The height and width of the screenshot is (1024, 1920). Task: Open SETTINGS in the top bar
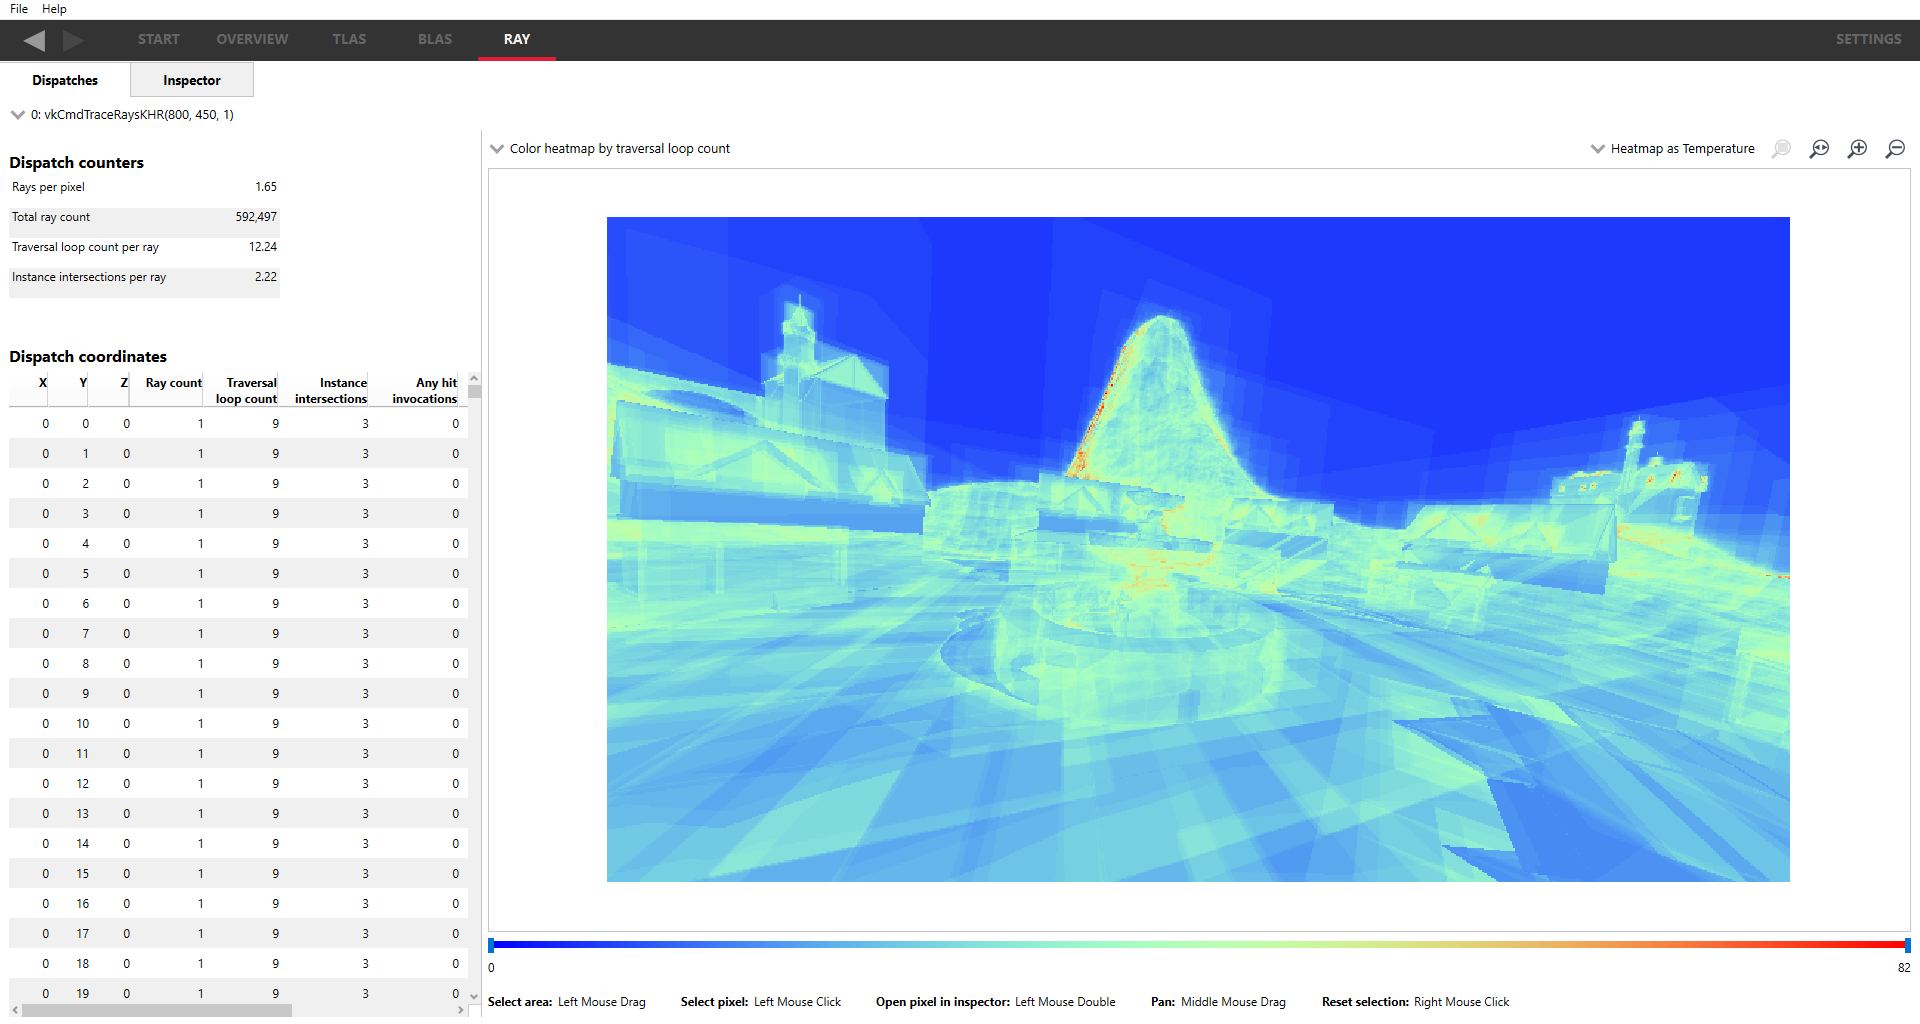(1867, 40)
